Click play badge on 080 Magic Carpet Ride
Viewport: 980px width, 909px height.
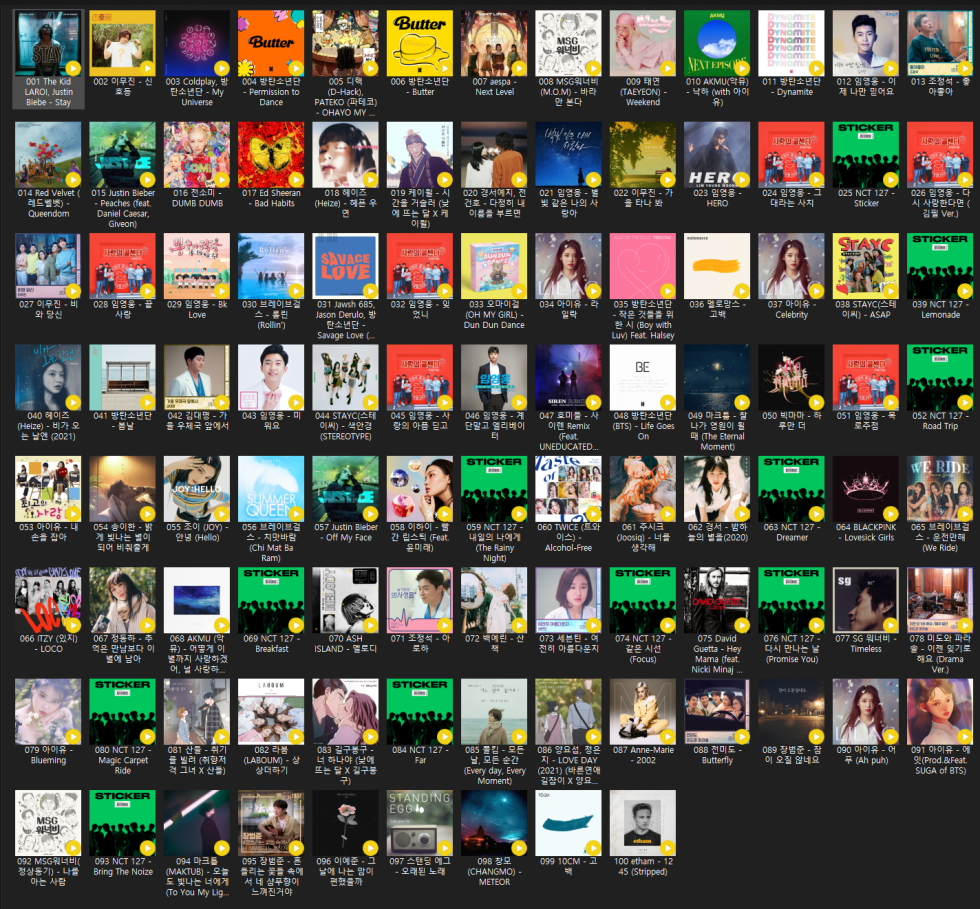[147, 737]
